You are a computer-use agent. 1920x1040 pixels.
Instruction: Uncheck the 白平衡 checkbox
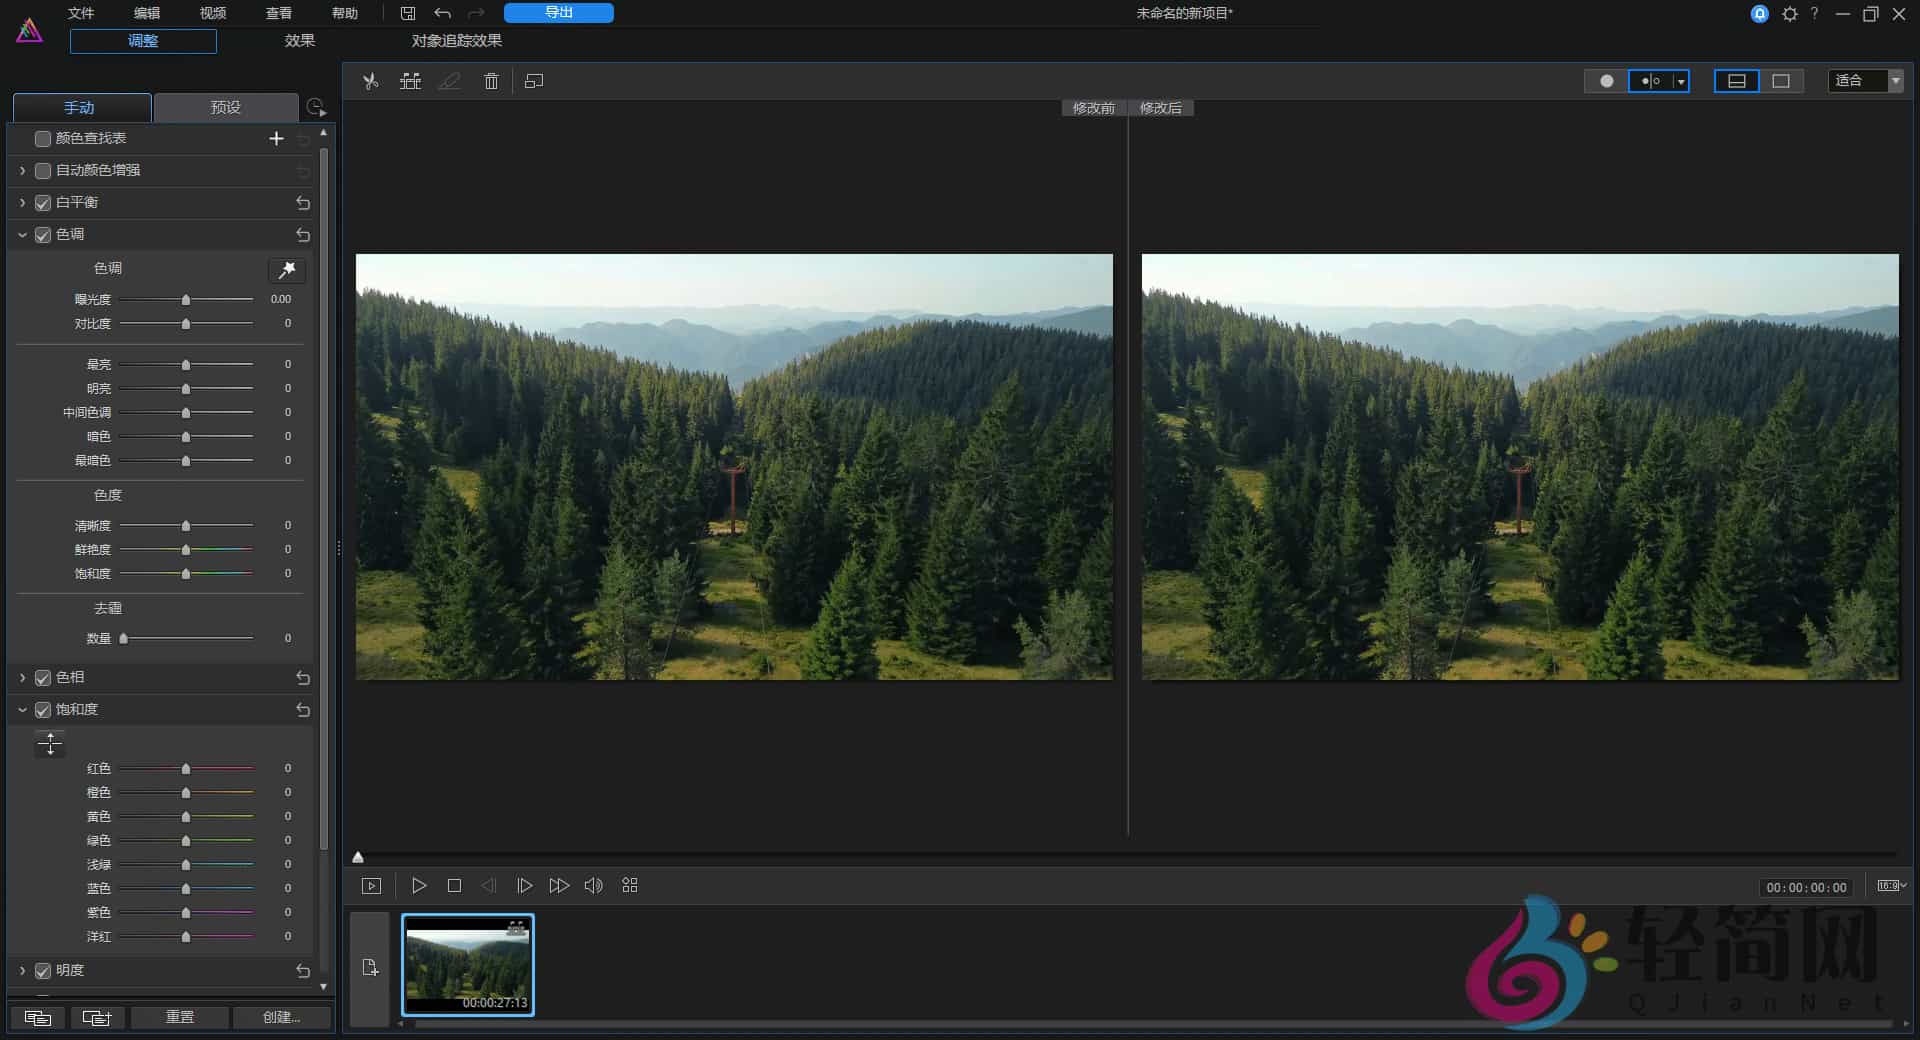click(43, 203)
